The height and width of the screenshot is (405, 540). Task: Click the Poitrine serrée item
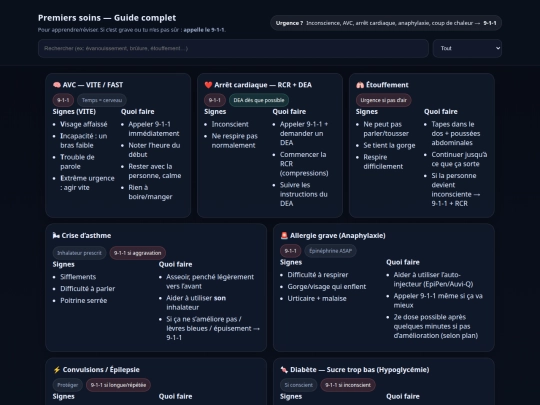coord(83,301)
